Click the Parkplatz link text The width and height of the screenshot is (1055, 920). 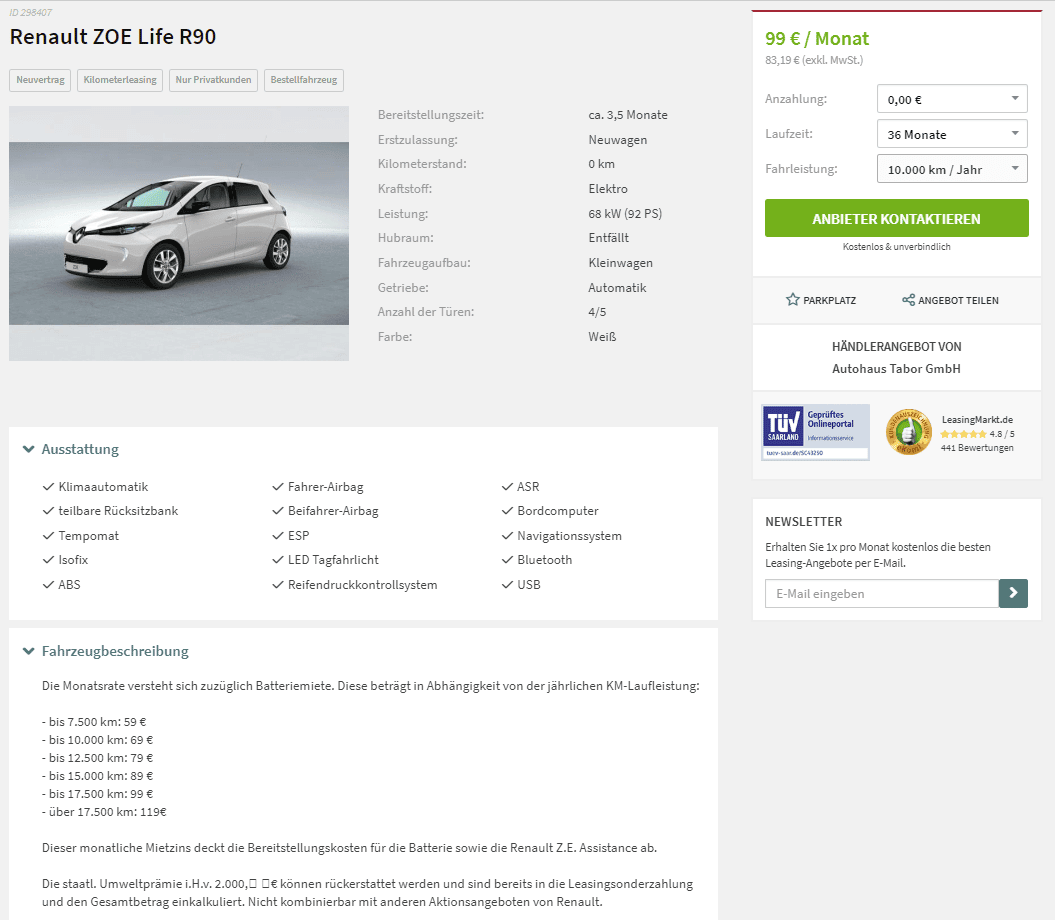830,300
